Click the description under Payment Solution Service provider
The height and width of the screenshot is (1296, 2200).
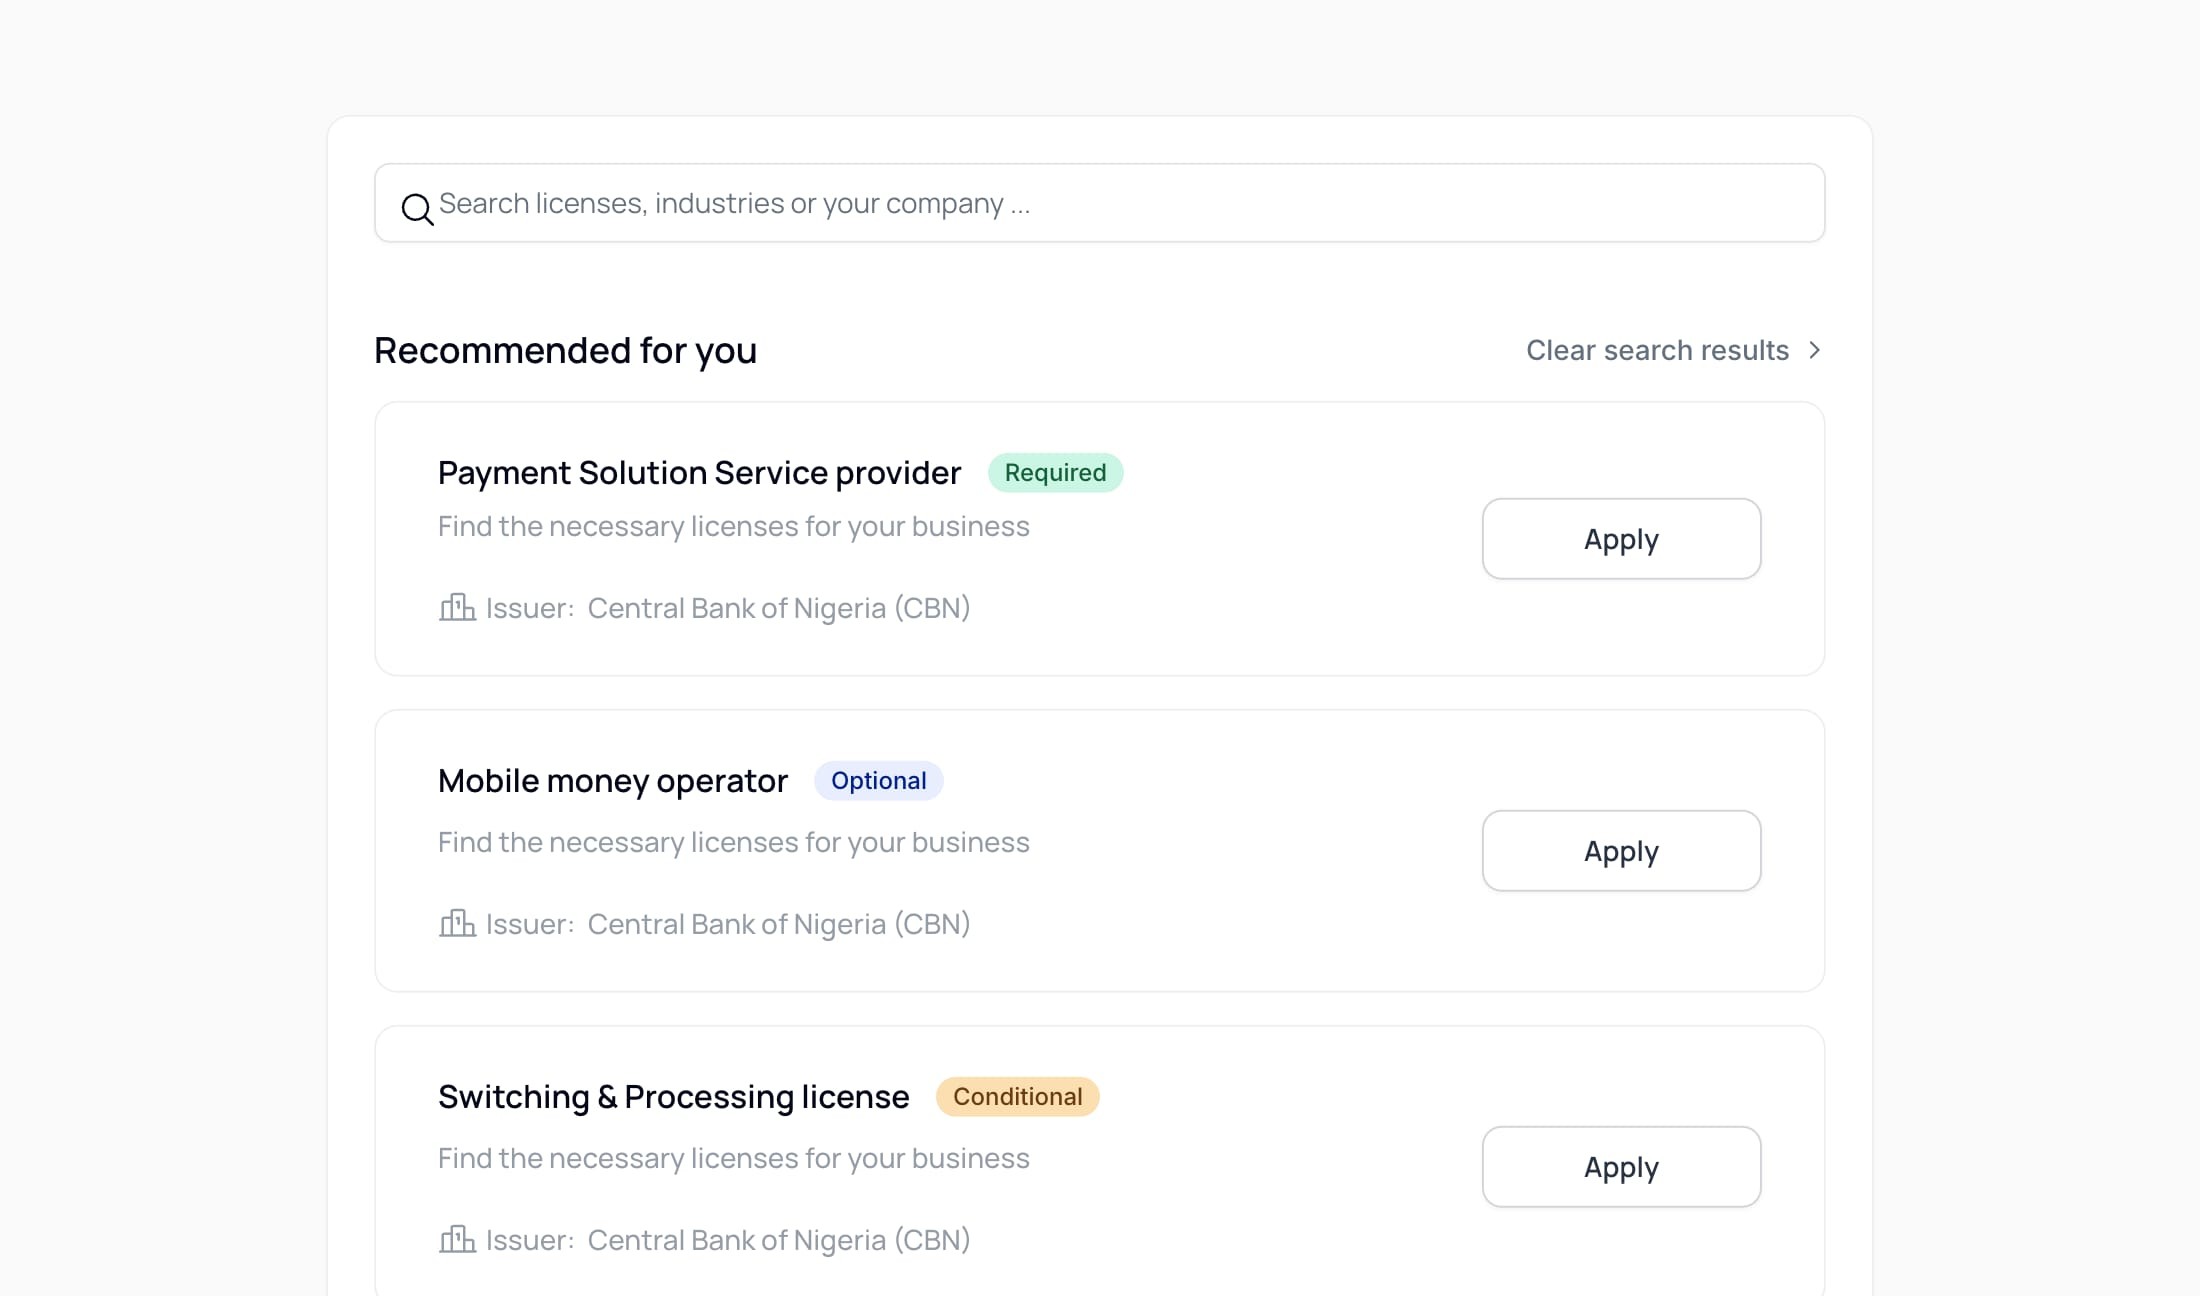tap(733, 527)
